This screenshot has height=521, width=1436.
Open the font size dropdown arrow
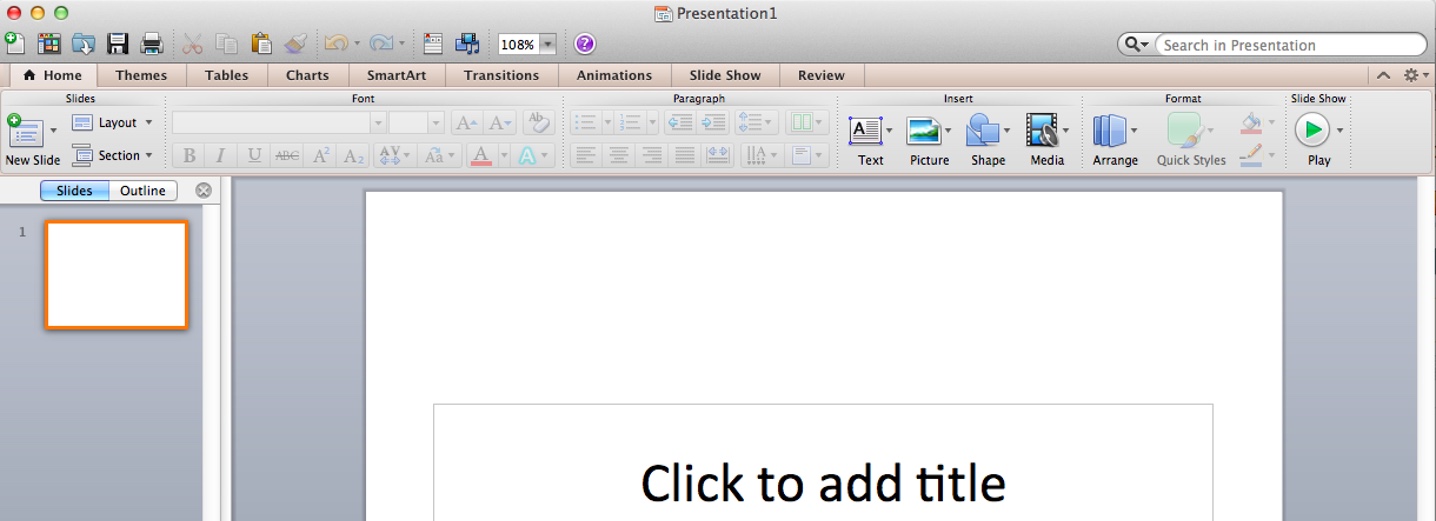[x=436, y=123]
